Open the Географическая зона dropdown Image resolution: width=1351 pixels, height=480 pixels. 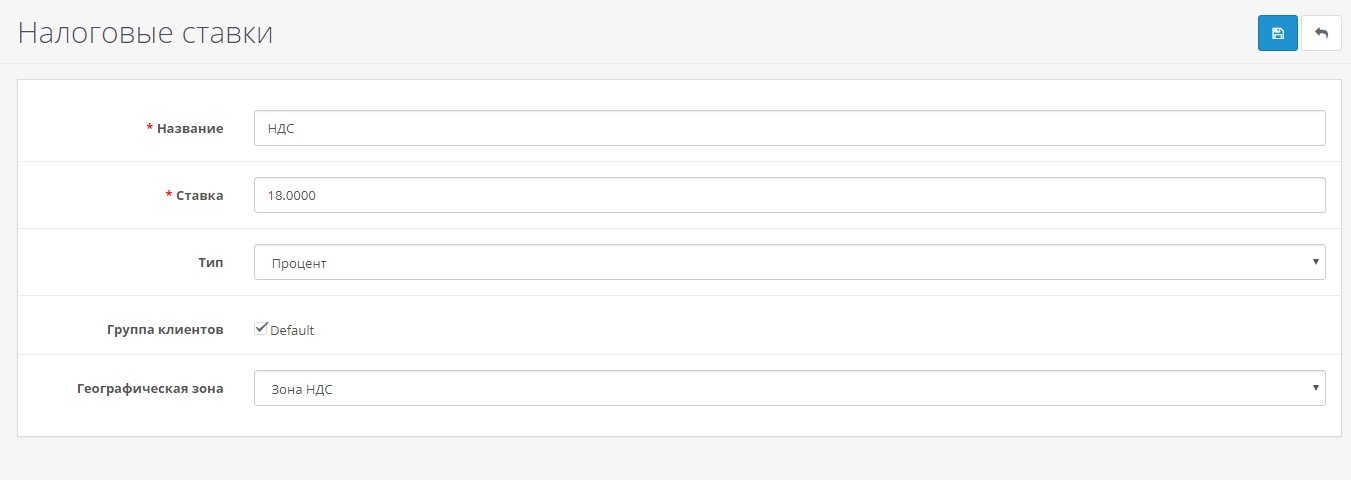[x=789, y=388]
